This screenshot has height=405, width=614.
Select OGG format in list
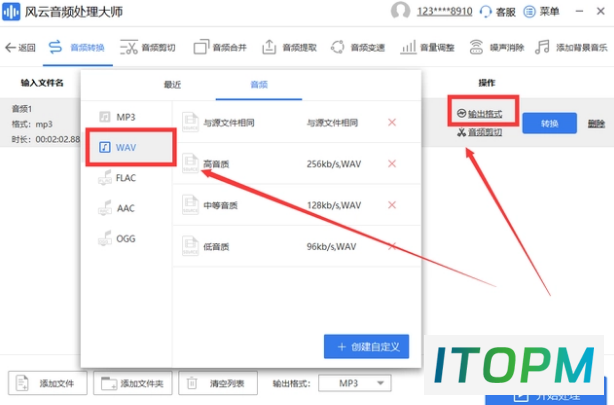pos(126,239)
